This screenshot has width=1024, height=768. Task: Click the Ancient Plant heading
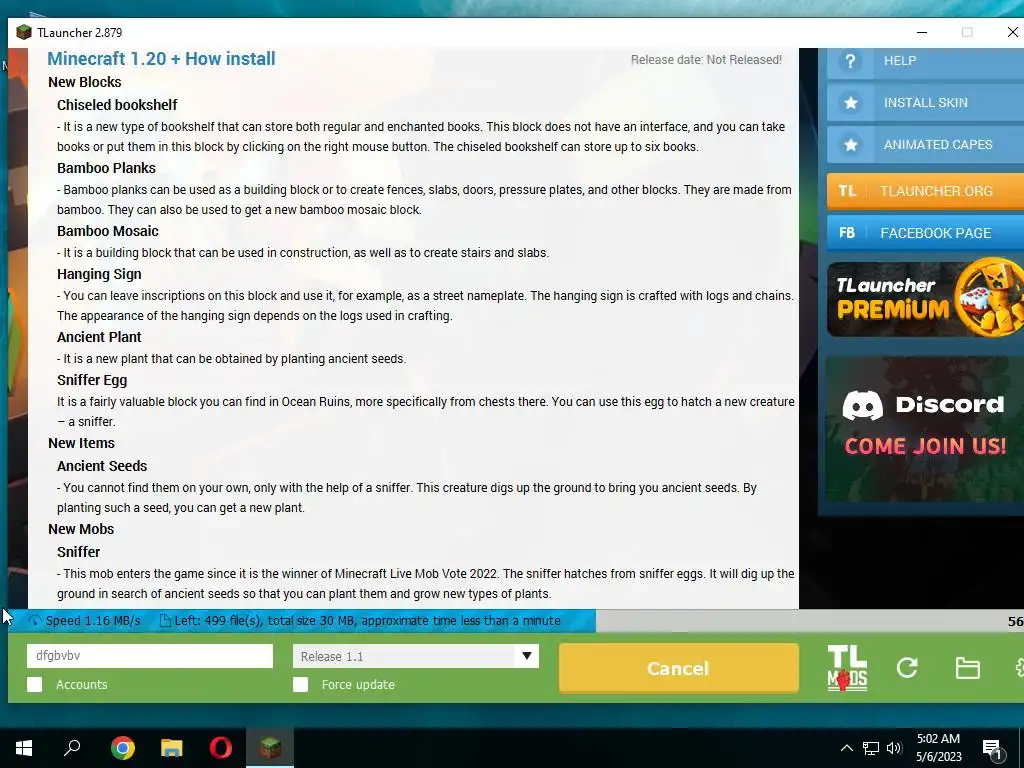(99, 337)
